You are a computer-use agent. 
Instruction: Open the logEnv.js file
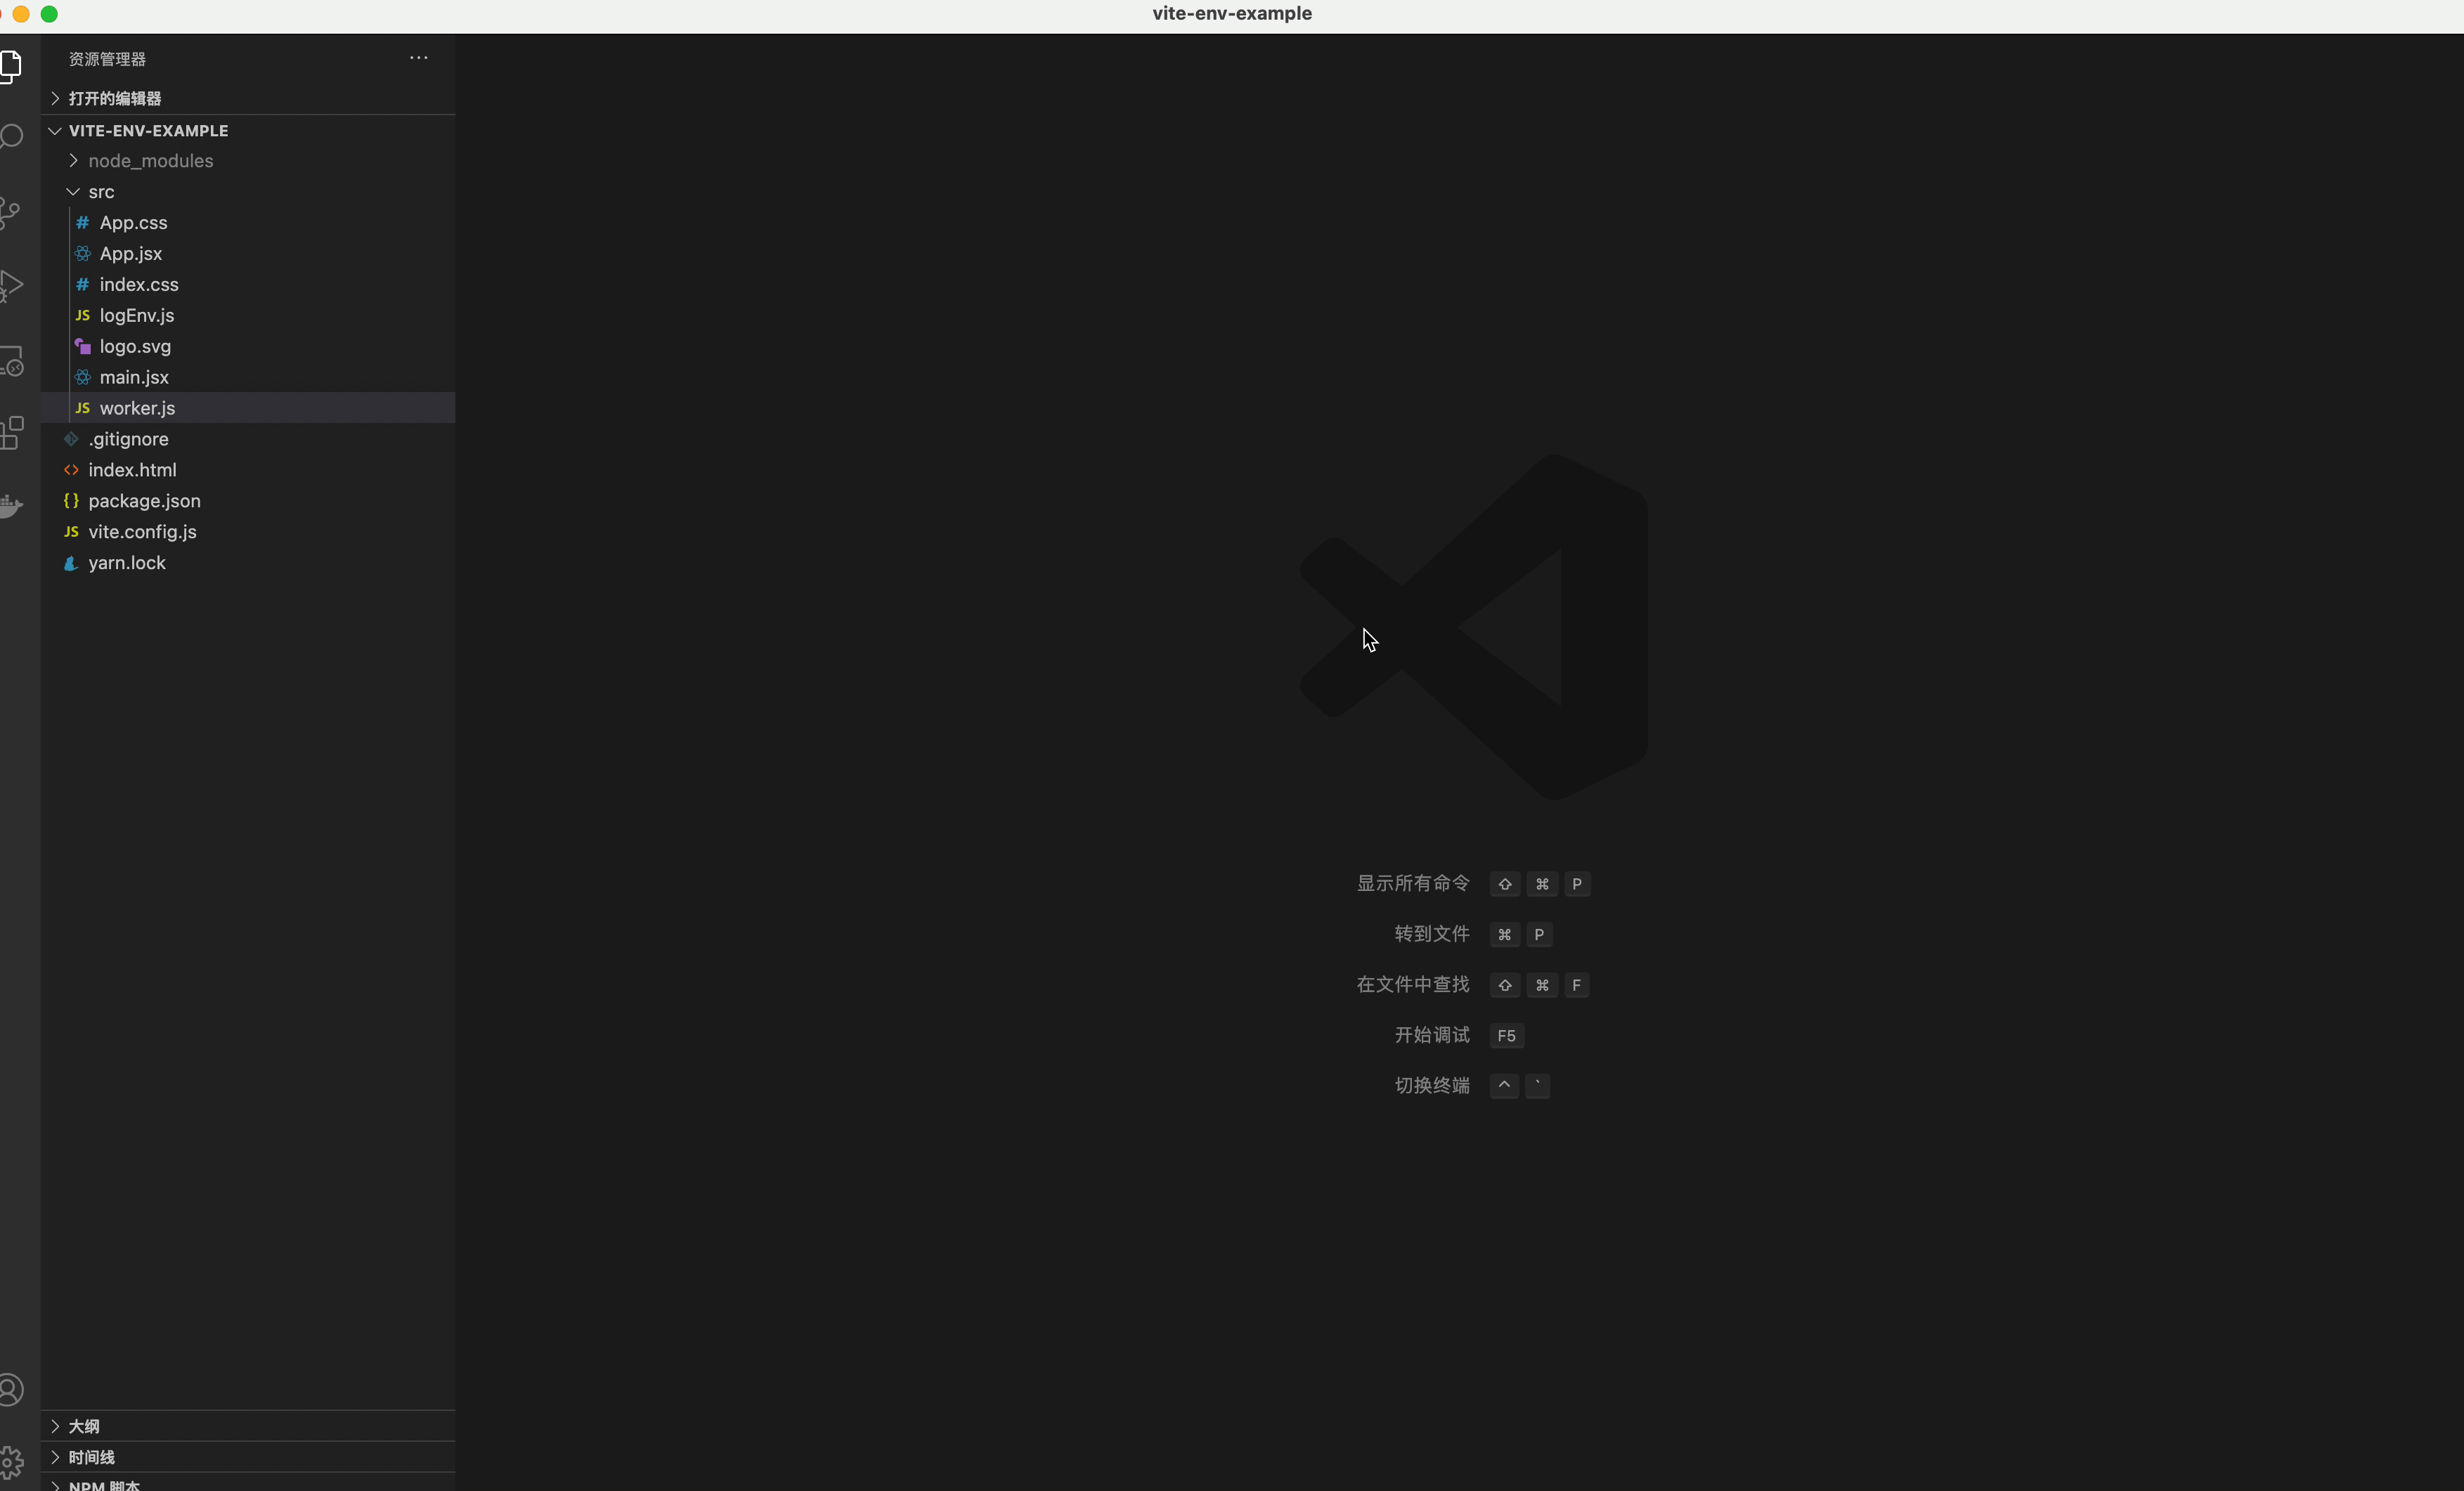(x=136, y=316)
